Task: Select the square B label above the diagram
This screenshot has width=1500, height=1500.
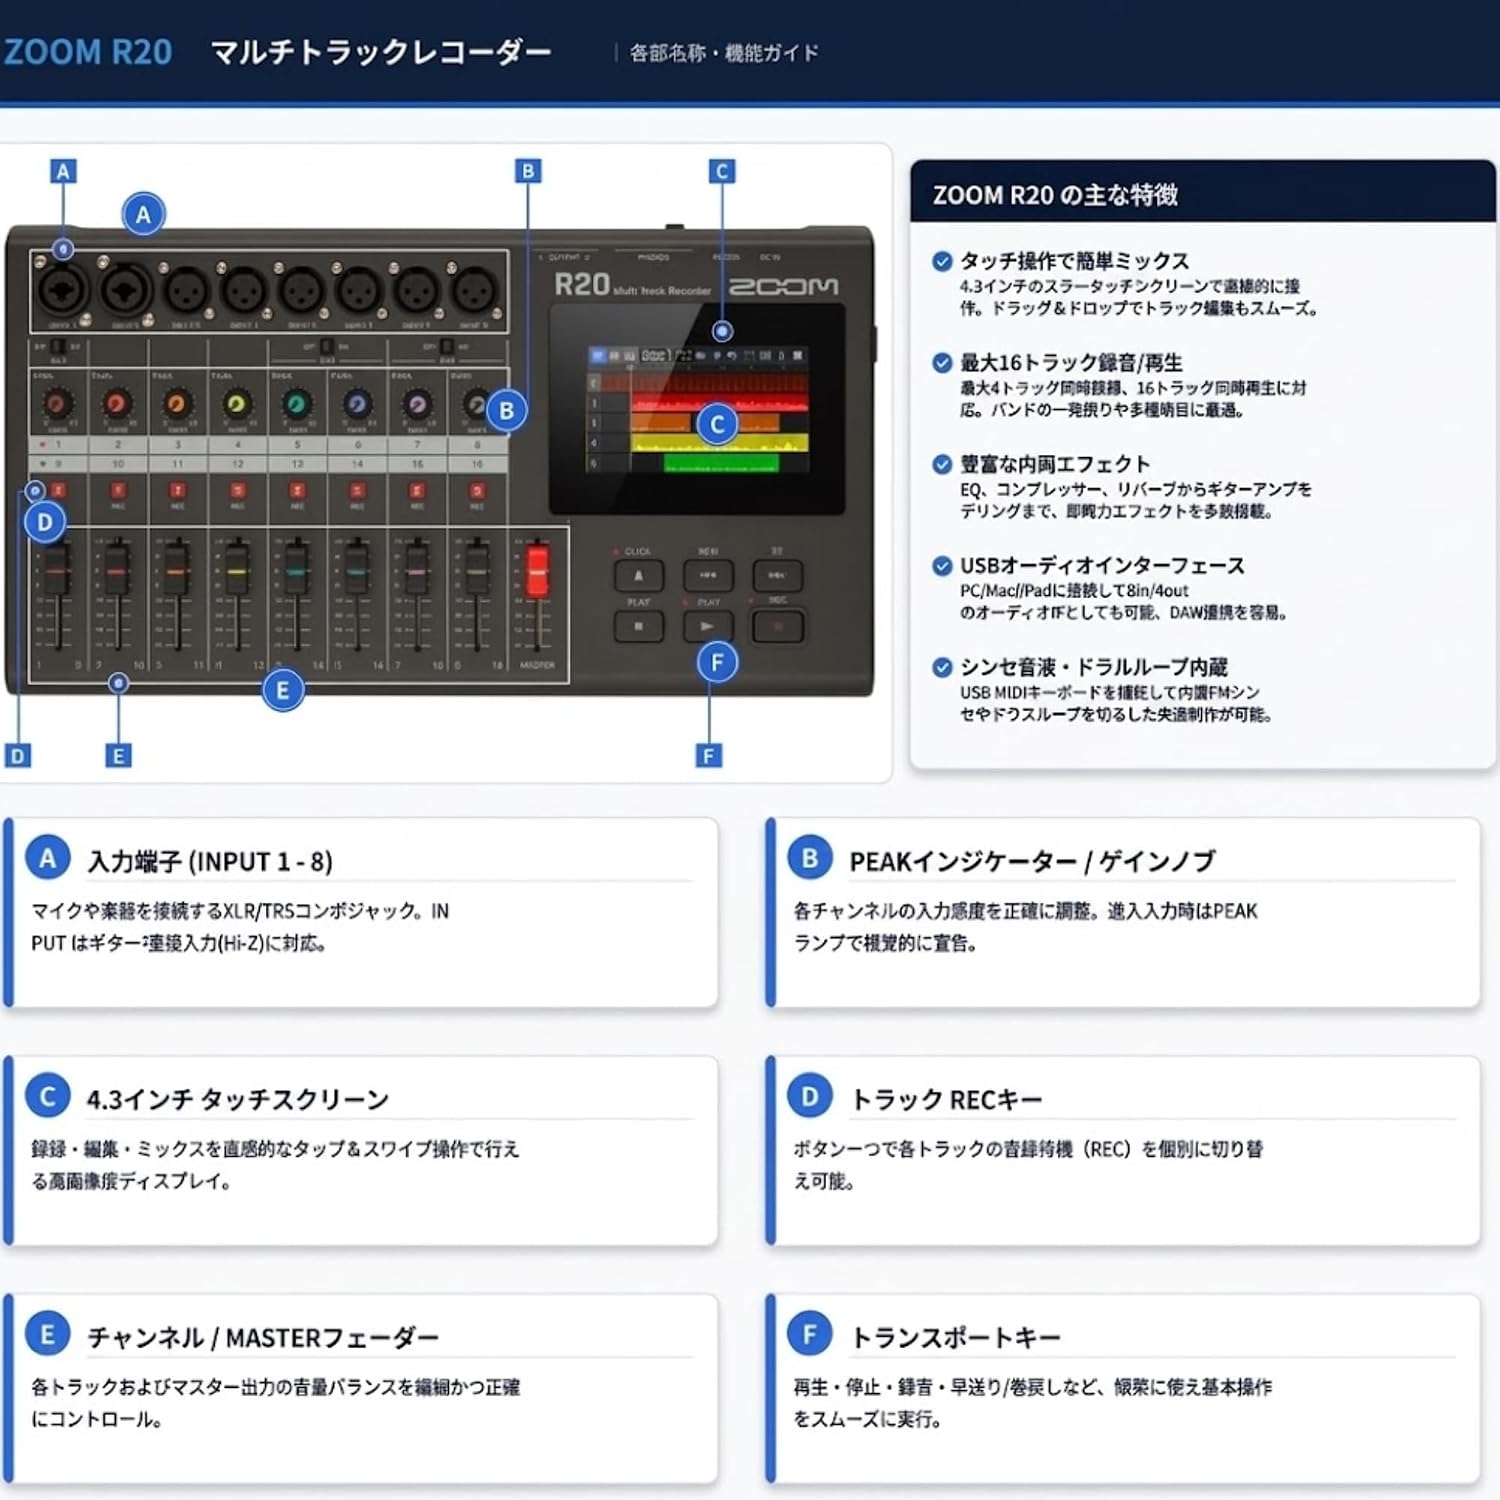Action: (528, 171)
